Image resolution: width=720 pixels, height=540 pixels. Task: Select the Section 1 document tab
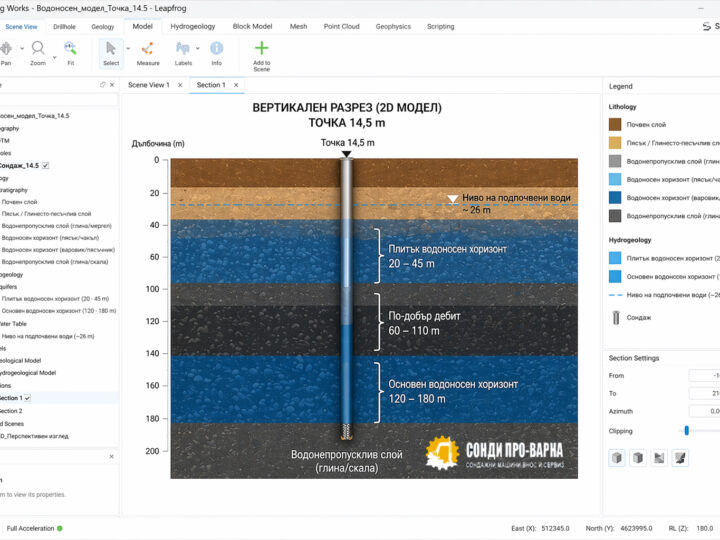211,85
